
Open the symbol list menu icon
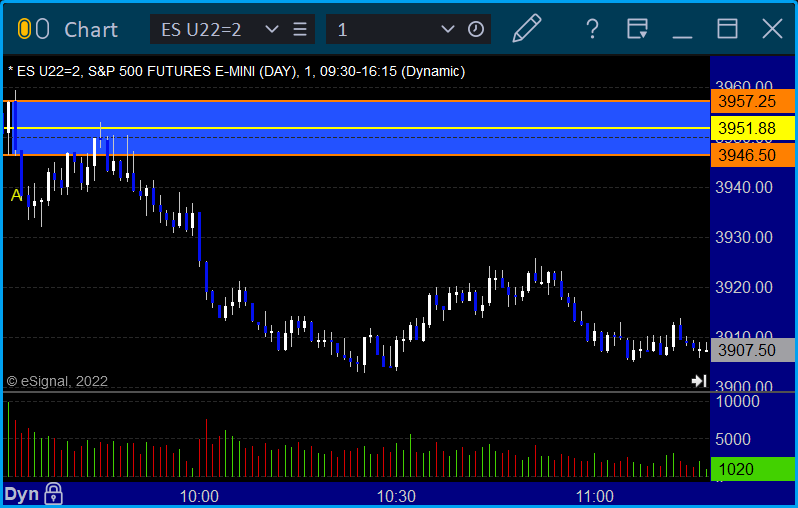coord(300,29)
